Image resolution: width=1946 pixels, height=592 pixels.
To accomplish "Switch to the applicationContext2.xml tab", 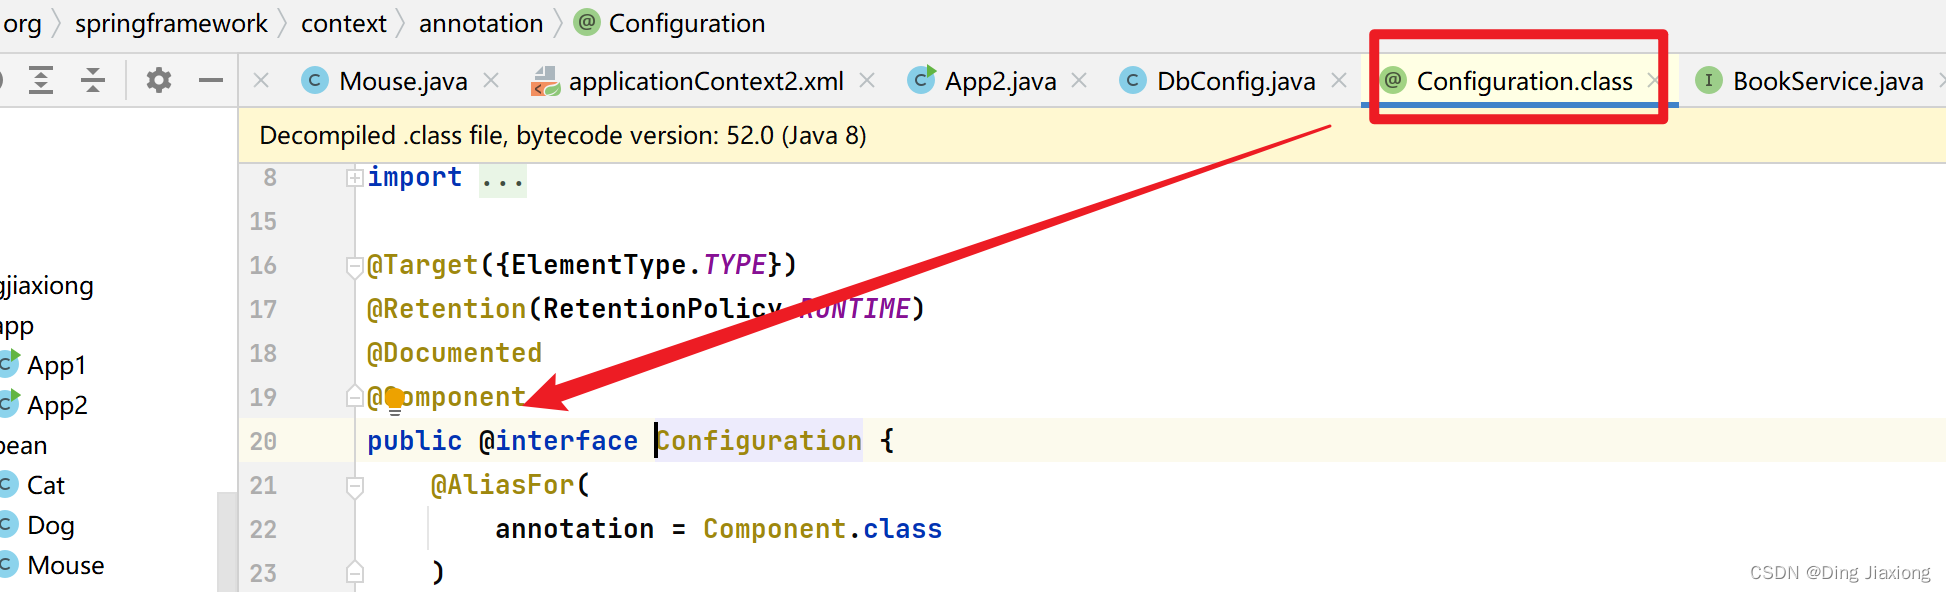I will click(706, 81).
